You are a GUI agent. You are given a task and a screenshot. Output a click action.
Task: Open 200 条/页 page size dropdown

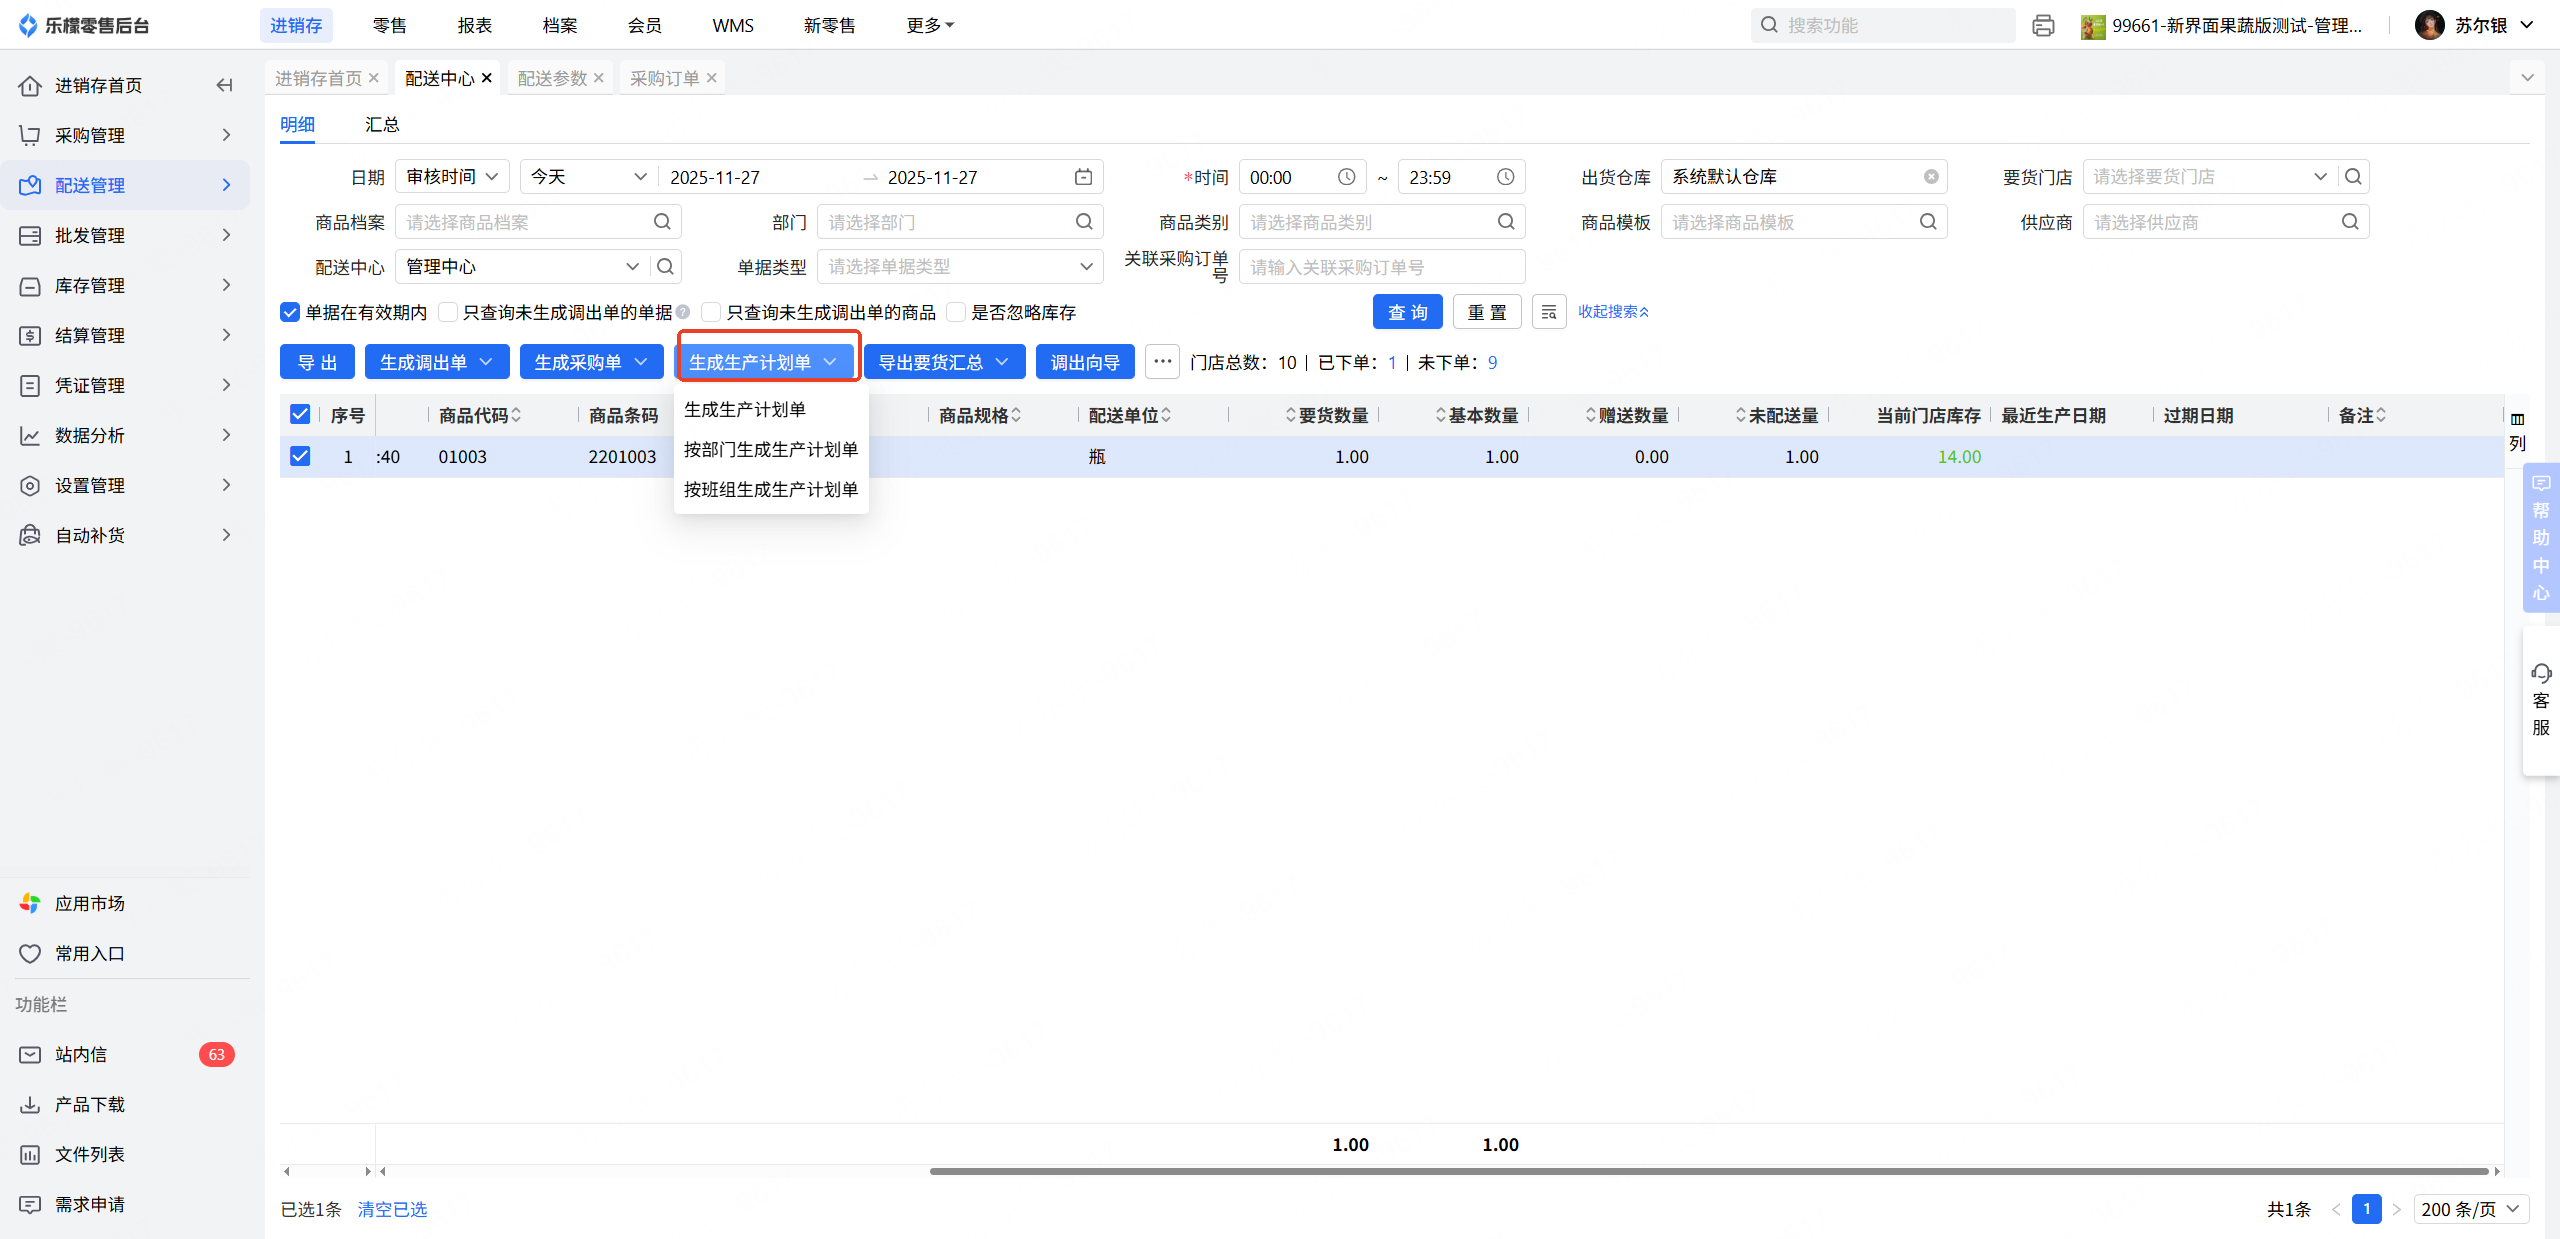(x=2470, y=1209)
